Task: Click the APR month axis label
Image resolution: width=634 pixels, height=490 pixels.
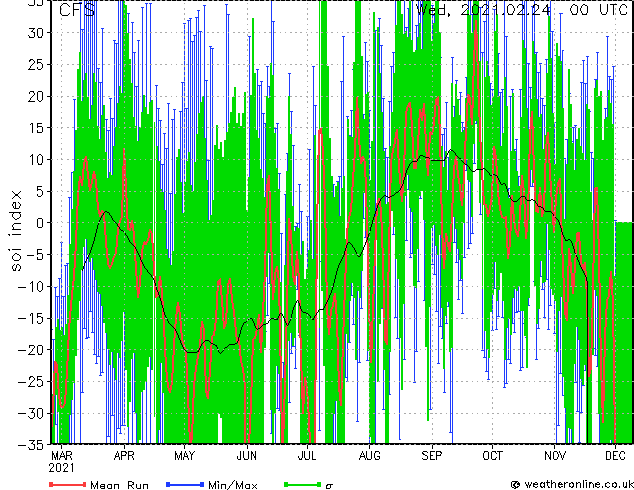Action: coord(124,456)
